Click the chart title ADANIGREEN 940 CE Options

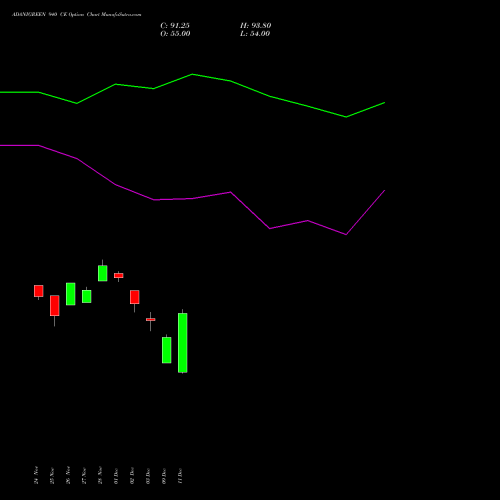pos(48,15)
